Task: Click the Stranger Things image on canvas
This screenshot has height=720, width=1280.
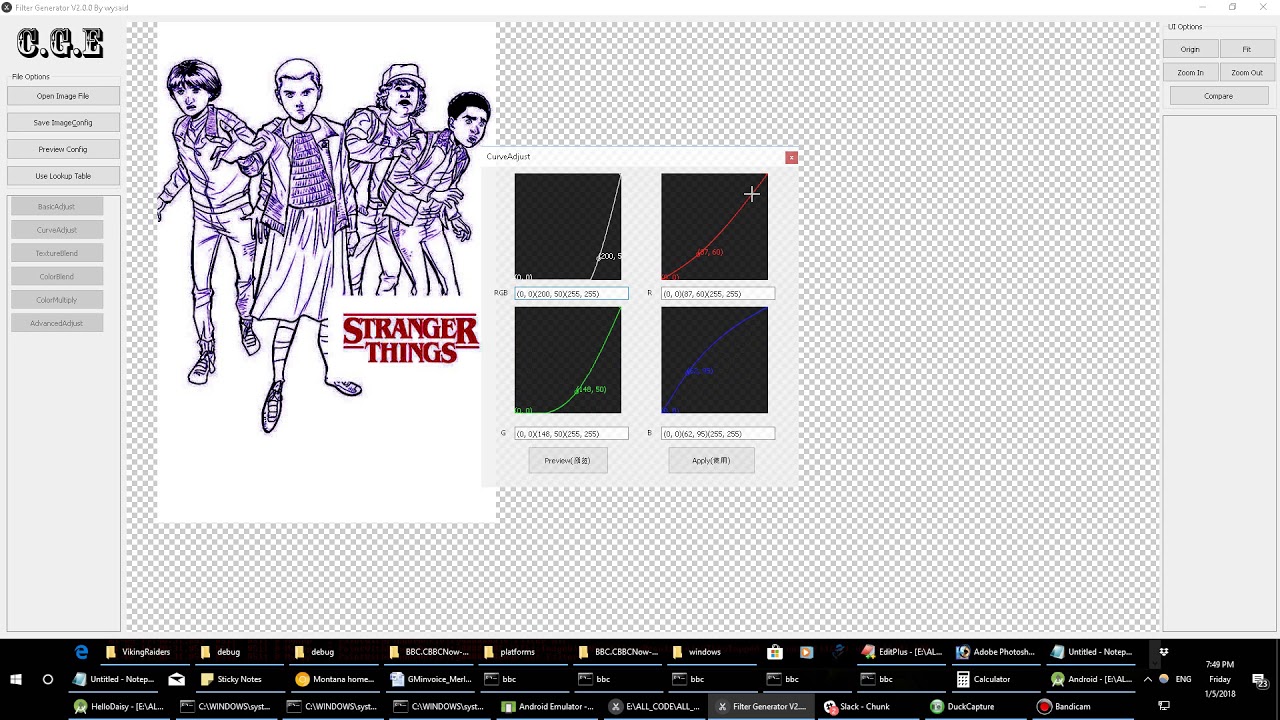Action: point(326,272)
